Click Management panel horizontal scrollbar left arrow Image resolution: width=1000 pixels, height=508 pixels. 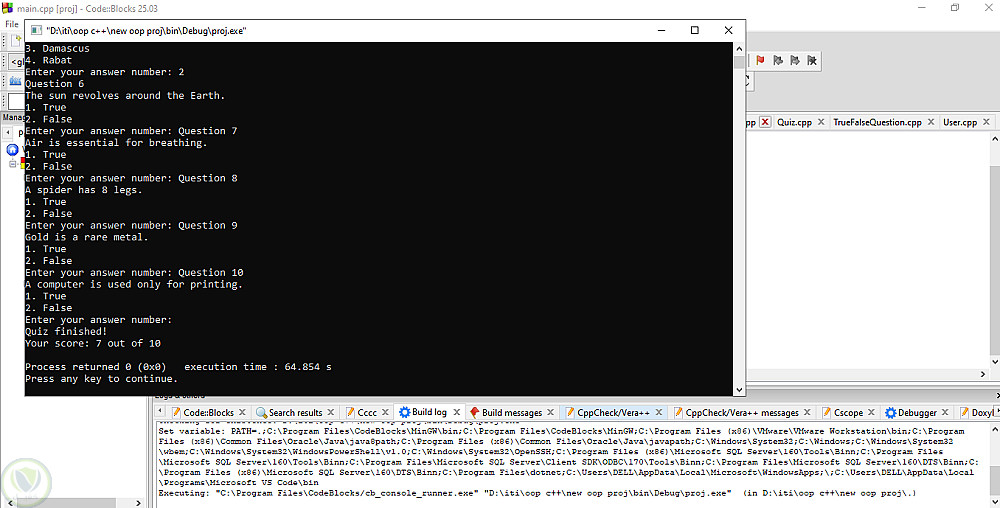pyautogui.click(x=10, y=503)
